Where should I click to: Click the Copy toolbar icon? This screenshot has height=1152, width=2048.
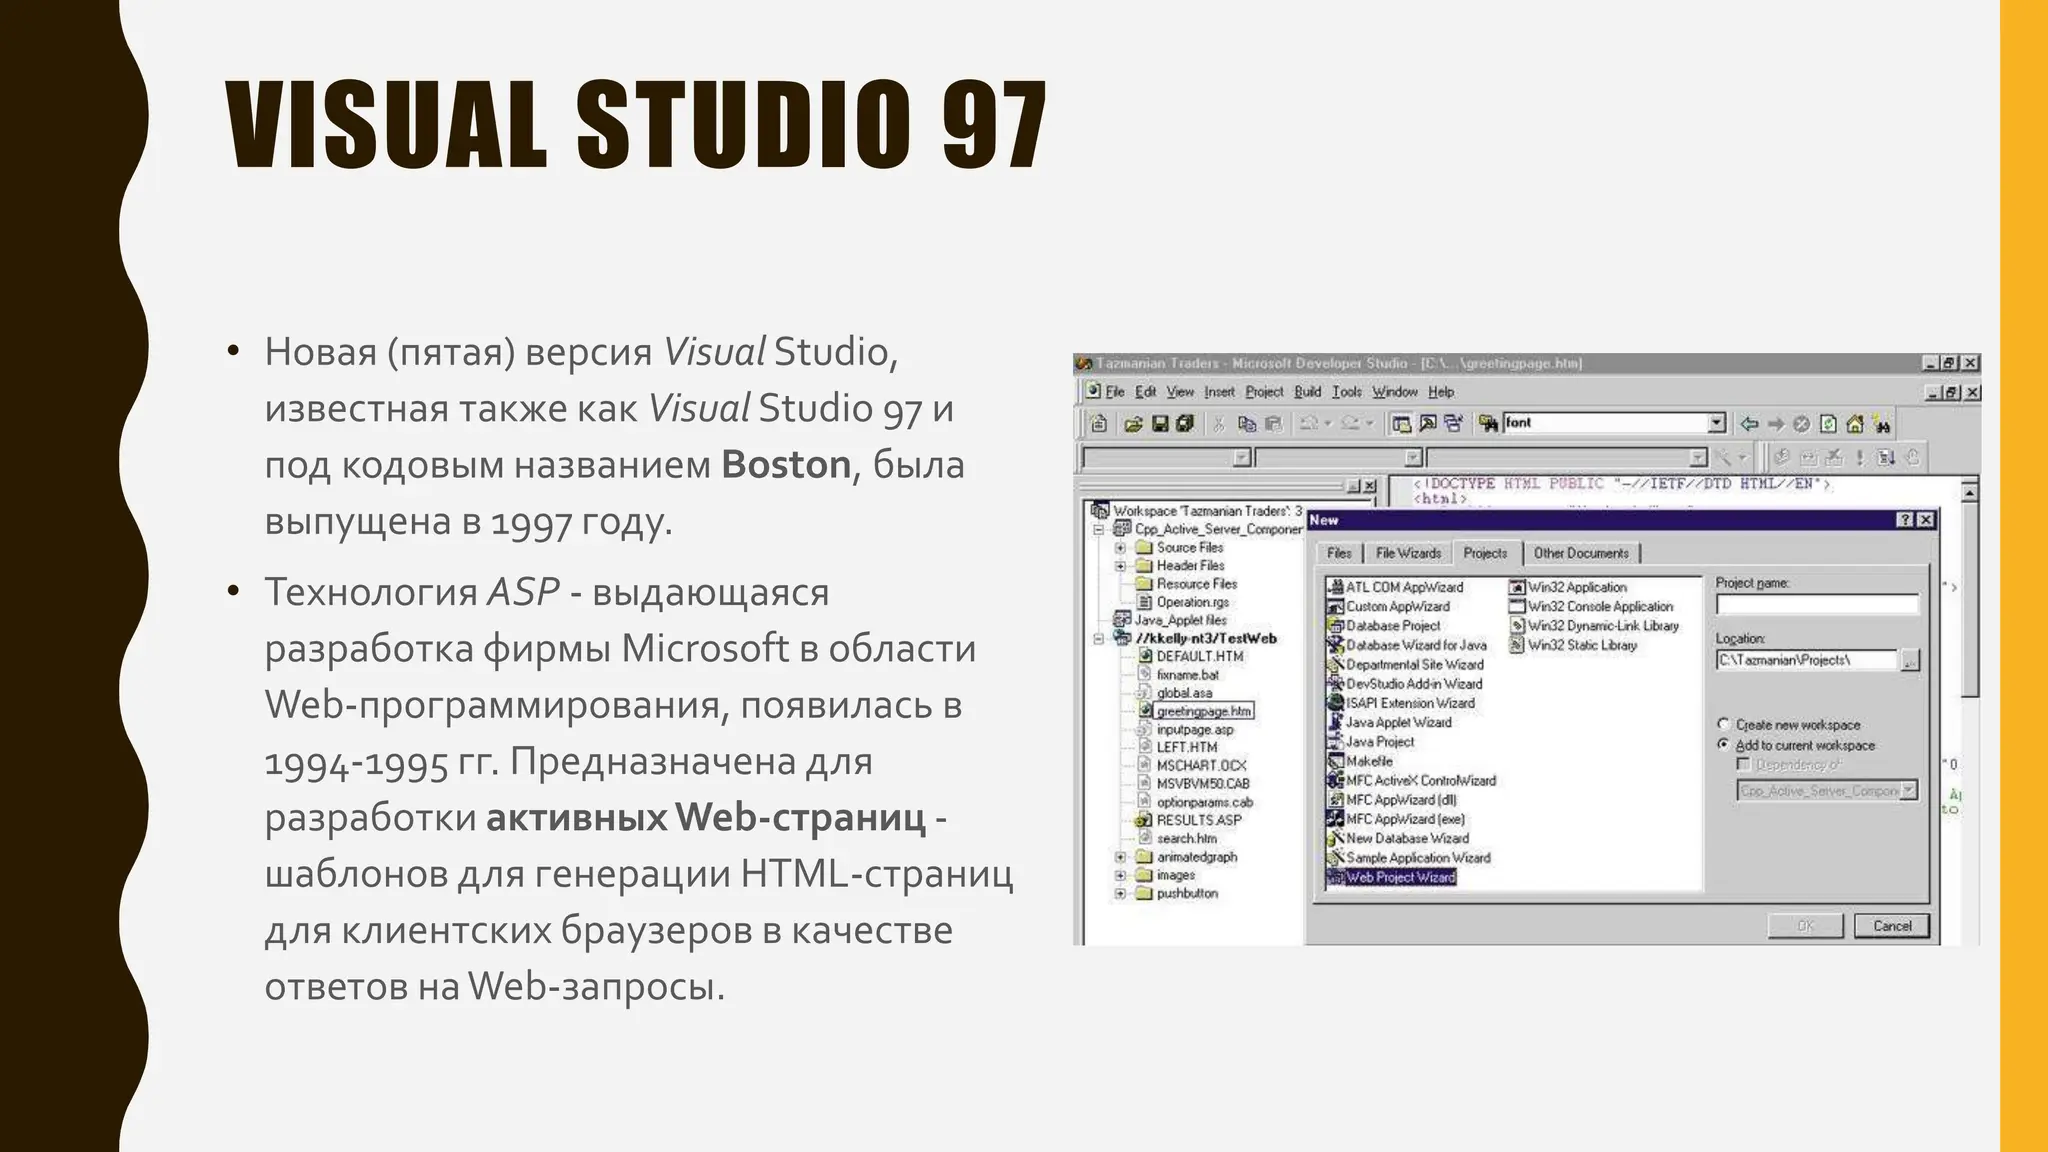[x=1246, y=424]
